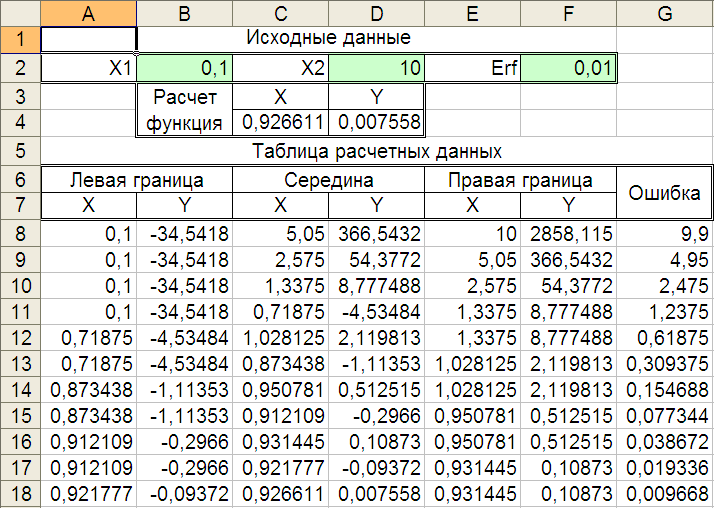Click green input cell with value 0,01
714x508 pixels.
pos(569,68)
